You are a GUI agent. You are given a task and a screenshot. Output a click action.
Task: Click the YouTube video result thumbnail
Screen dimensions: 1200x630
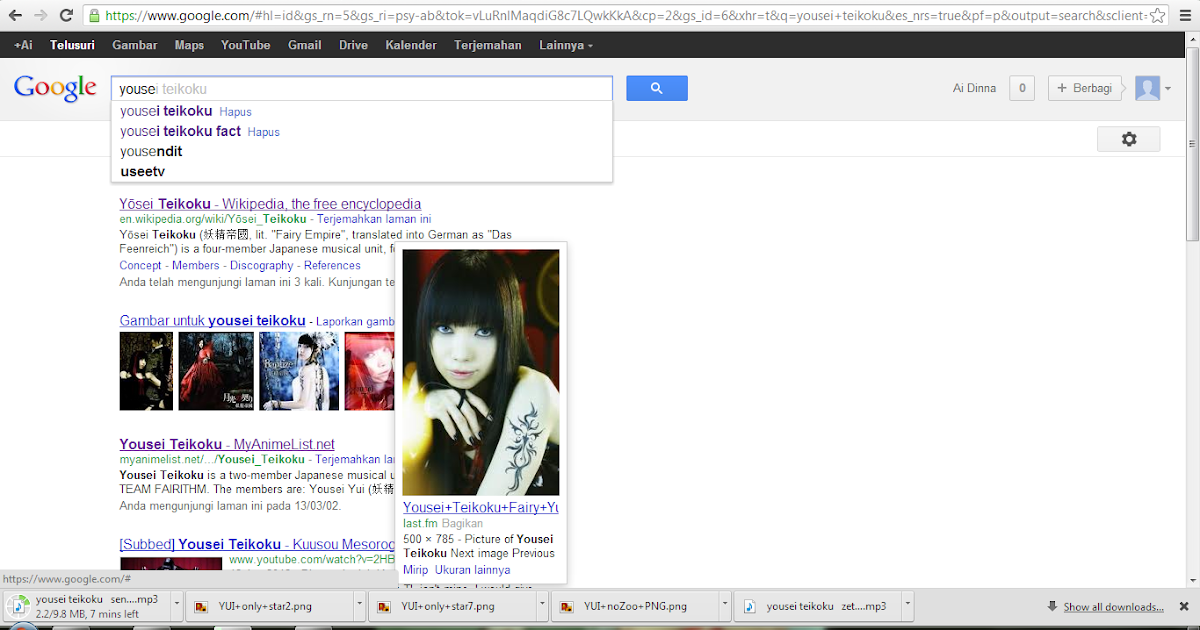coord(171,563)
